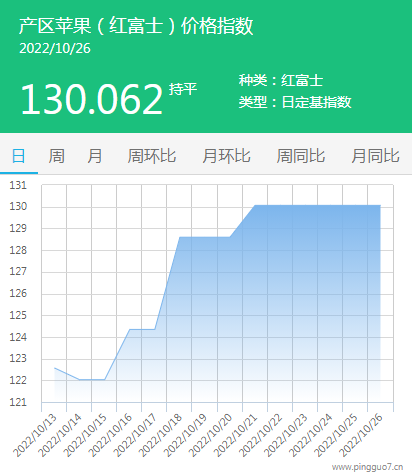412x476 pixels.
Task: Click the 2022/10/26 axis date label
Action: (x=361, y=435)
